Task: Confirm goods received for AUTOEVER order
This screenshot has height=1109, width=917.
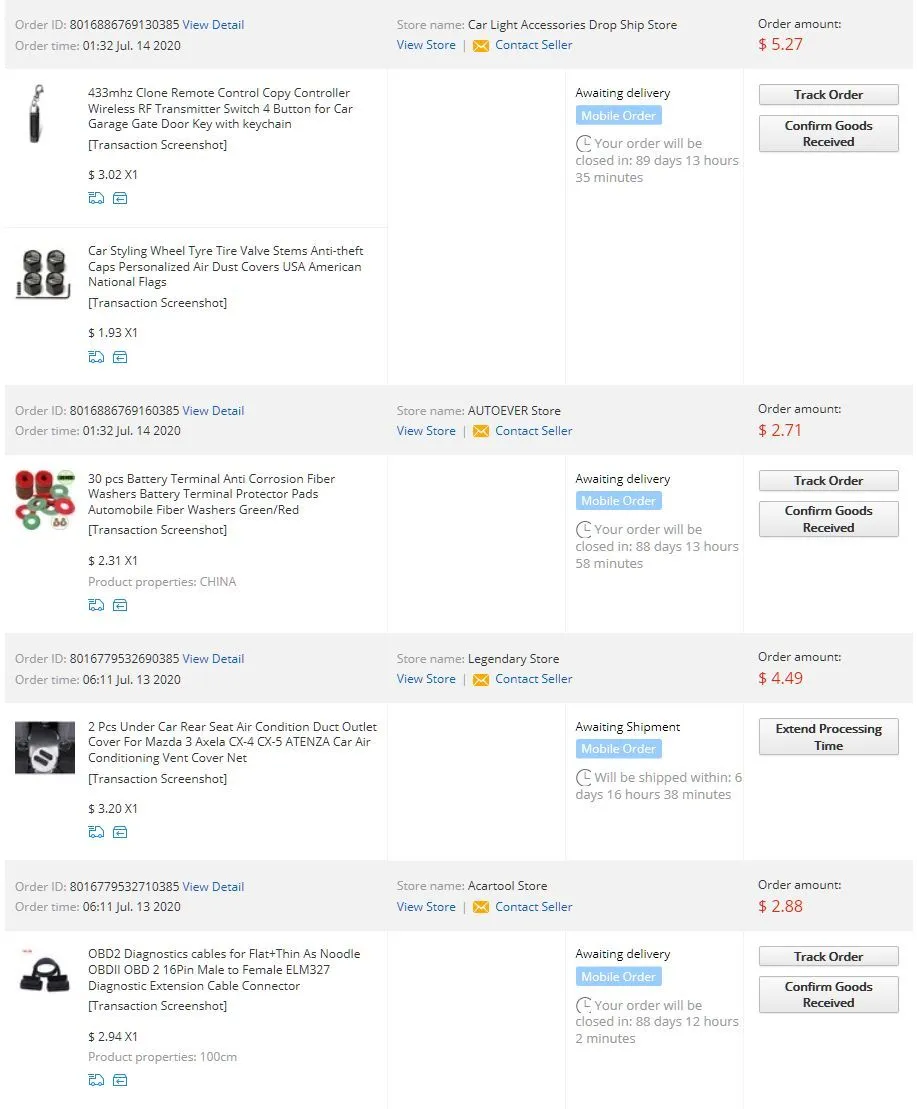Action: pos(828,519)
